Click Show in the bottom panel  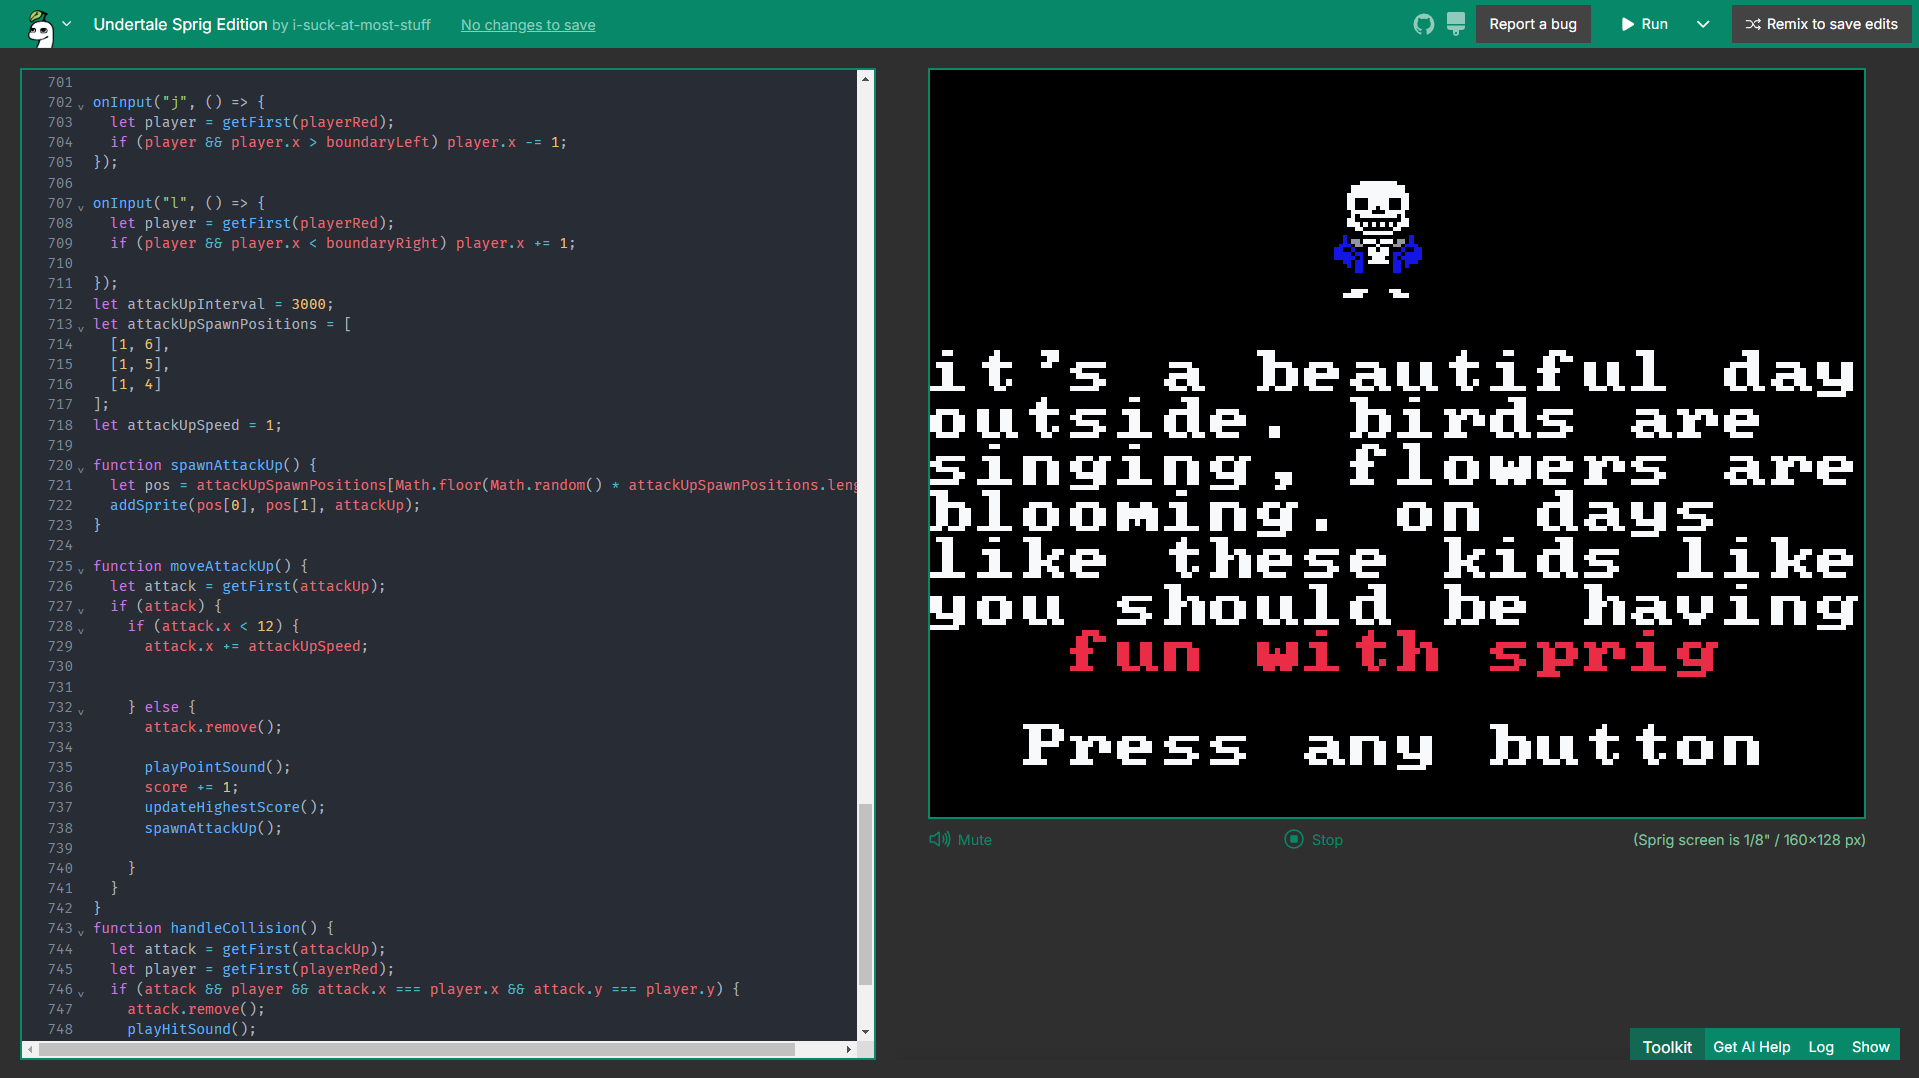(x=1871, y=1047)
